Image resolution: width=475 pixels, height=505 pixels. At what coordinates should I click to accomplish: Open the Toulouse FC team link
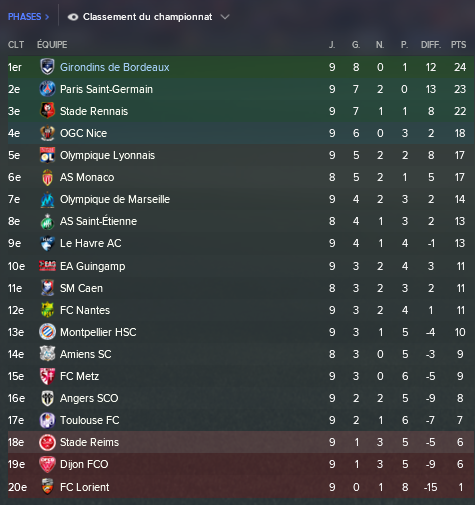pos(90,420)
